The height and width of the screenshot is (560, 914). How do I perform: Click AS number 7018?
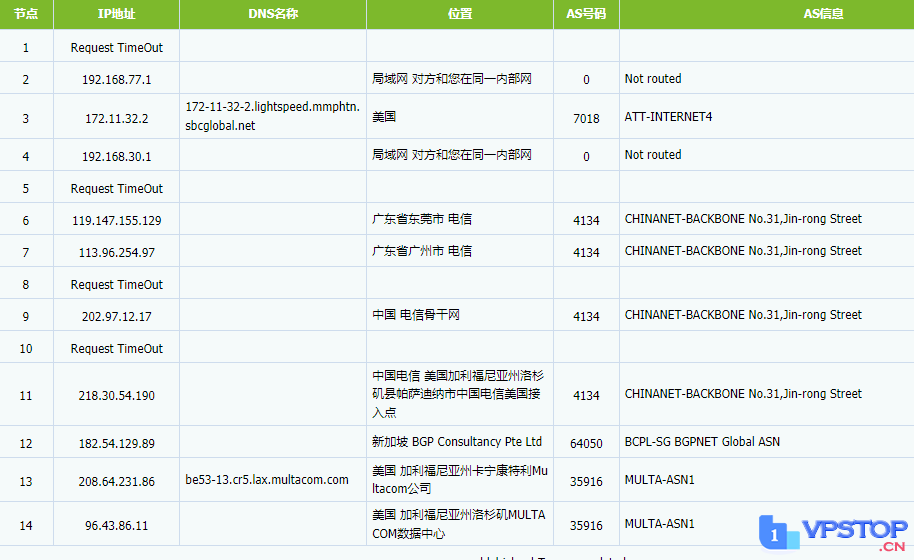(586, 119)
